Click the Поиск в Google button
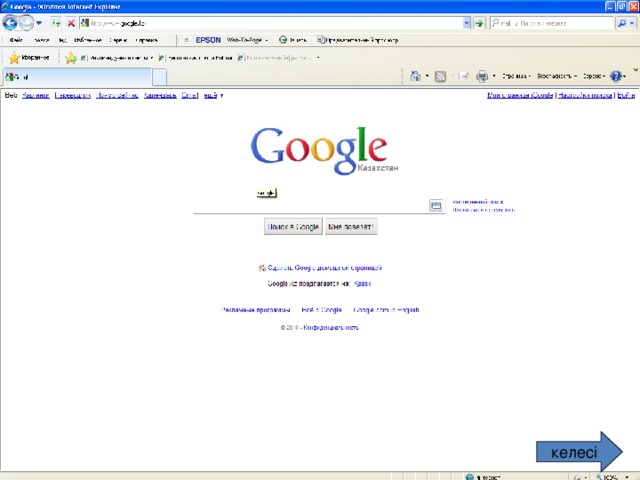Image resolution: width=640 pixels, height=480 pixels. click(293, 227)
